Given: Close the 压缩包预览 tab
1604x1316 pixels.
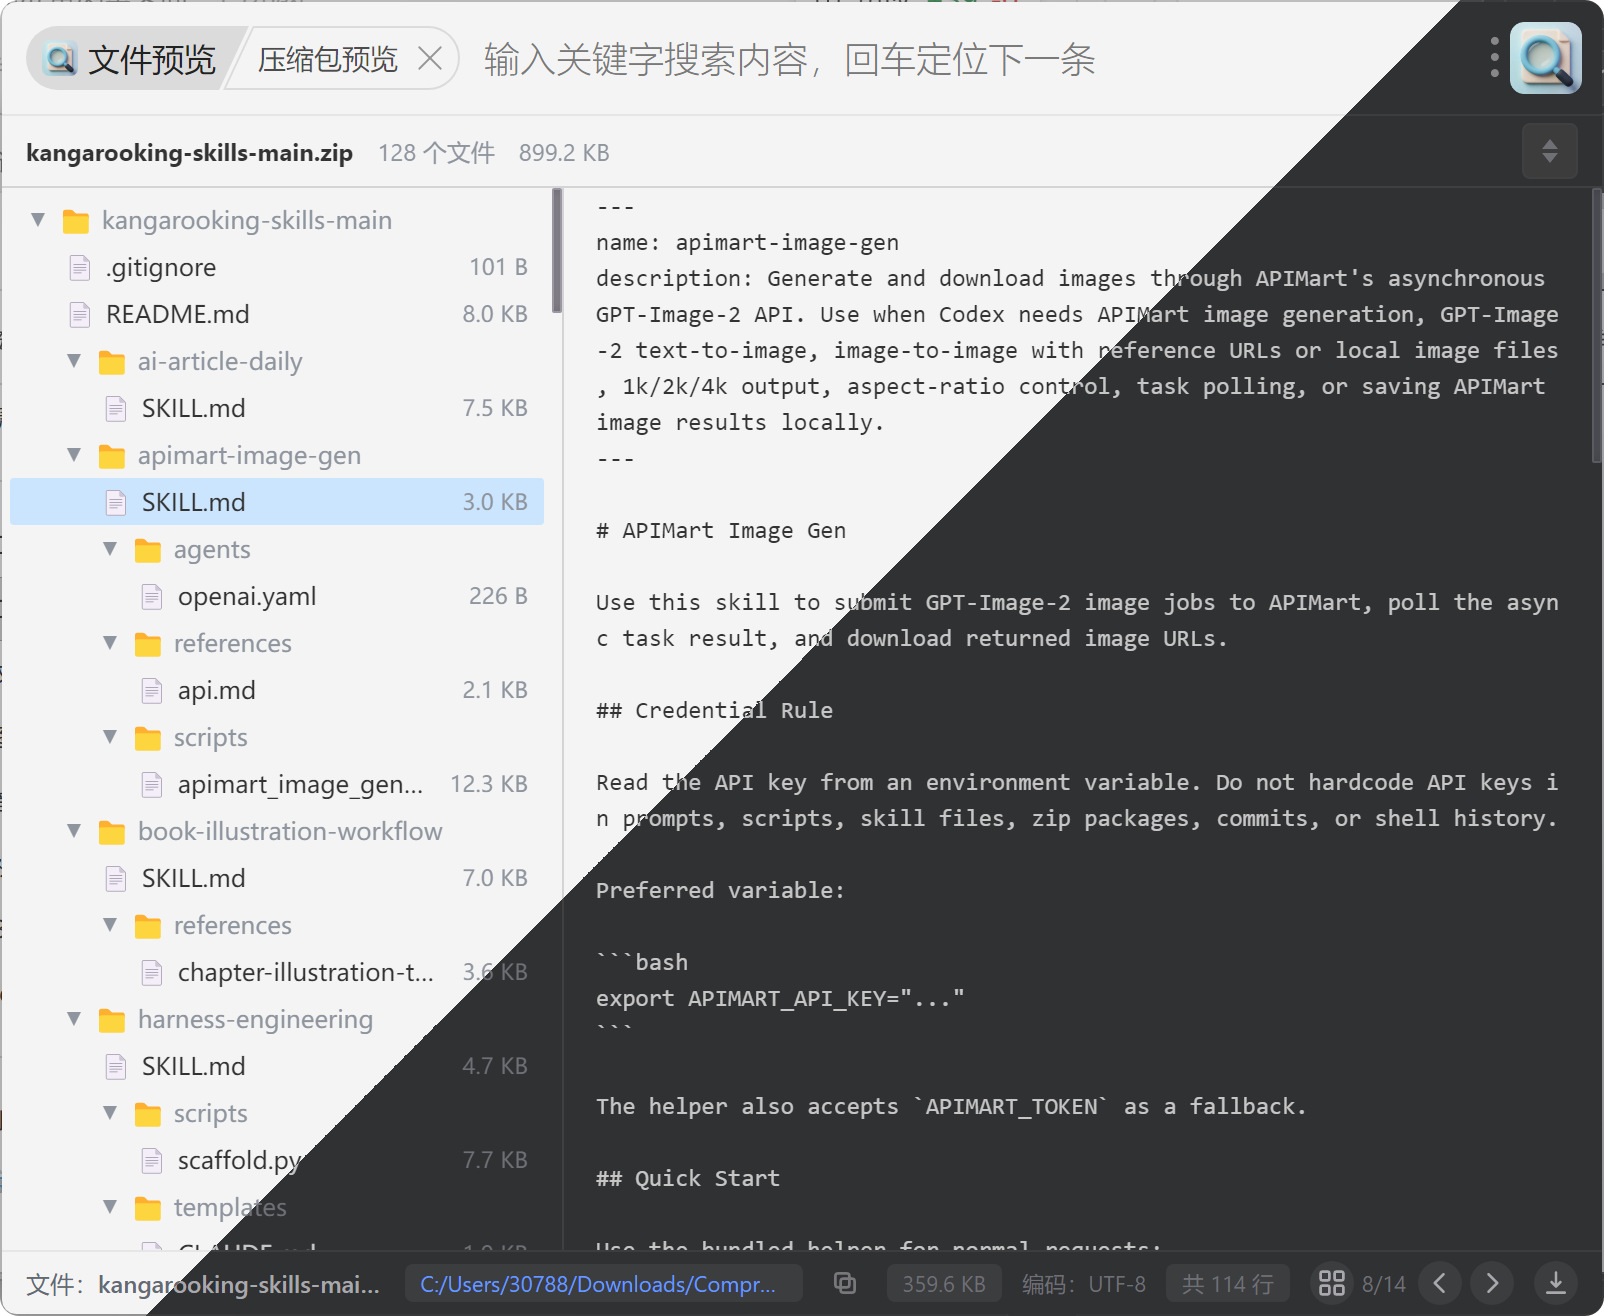Looking at the screenshot, I should 430,59.
